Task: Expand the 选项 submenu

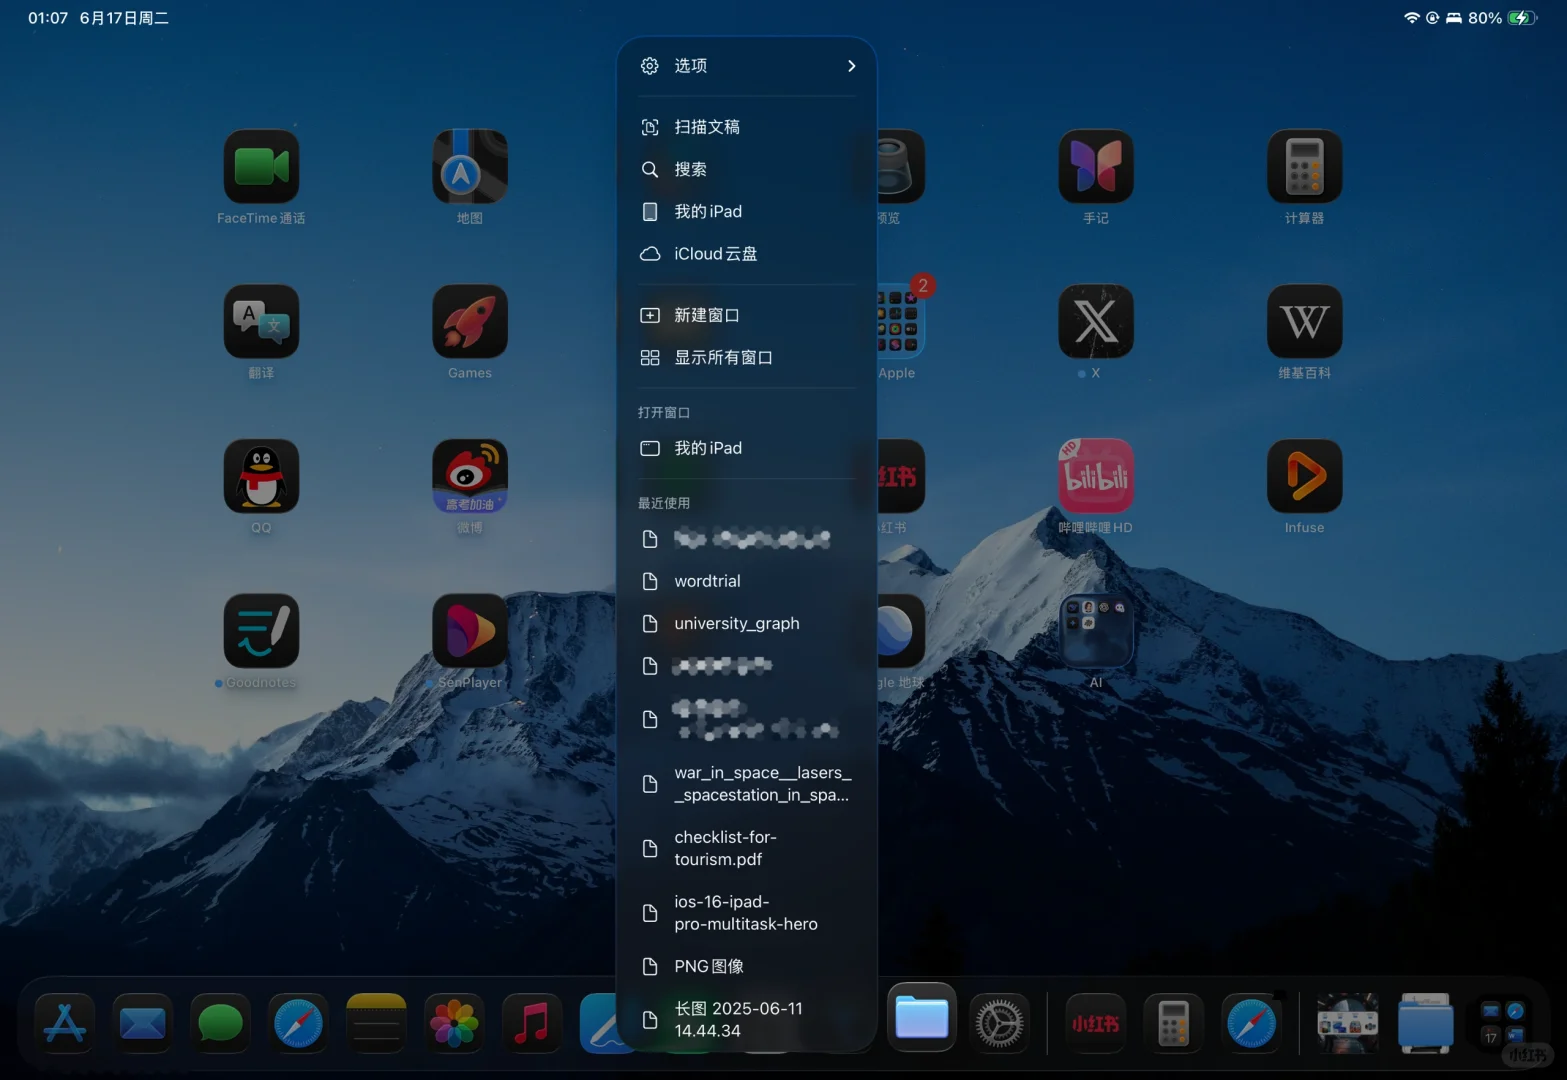Action: (x=745, y=66)
